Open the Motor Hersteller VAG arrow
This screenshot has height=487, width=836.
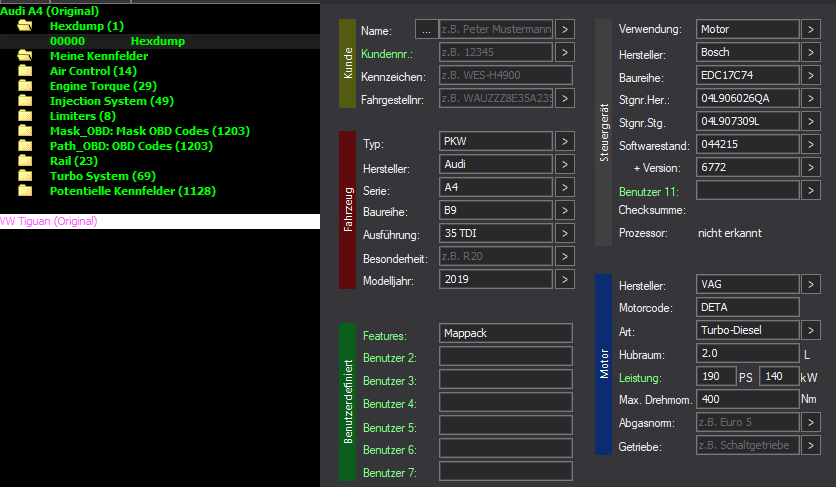pyautogui.click(x=810, y=284)
